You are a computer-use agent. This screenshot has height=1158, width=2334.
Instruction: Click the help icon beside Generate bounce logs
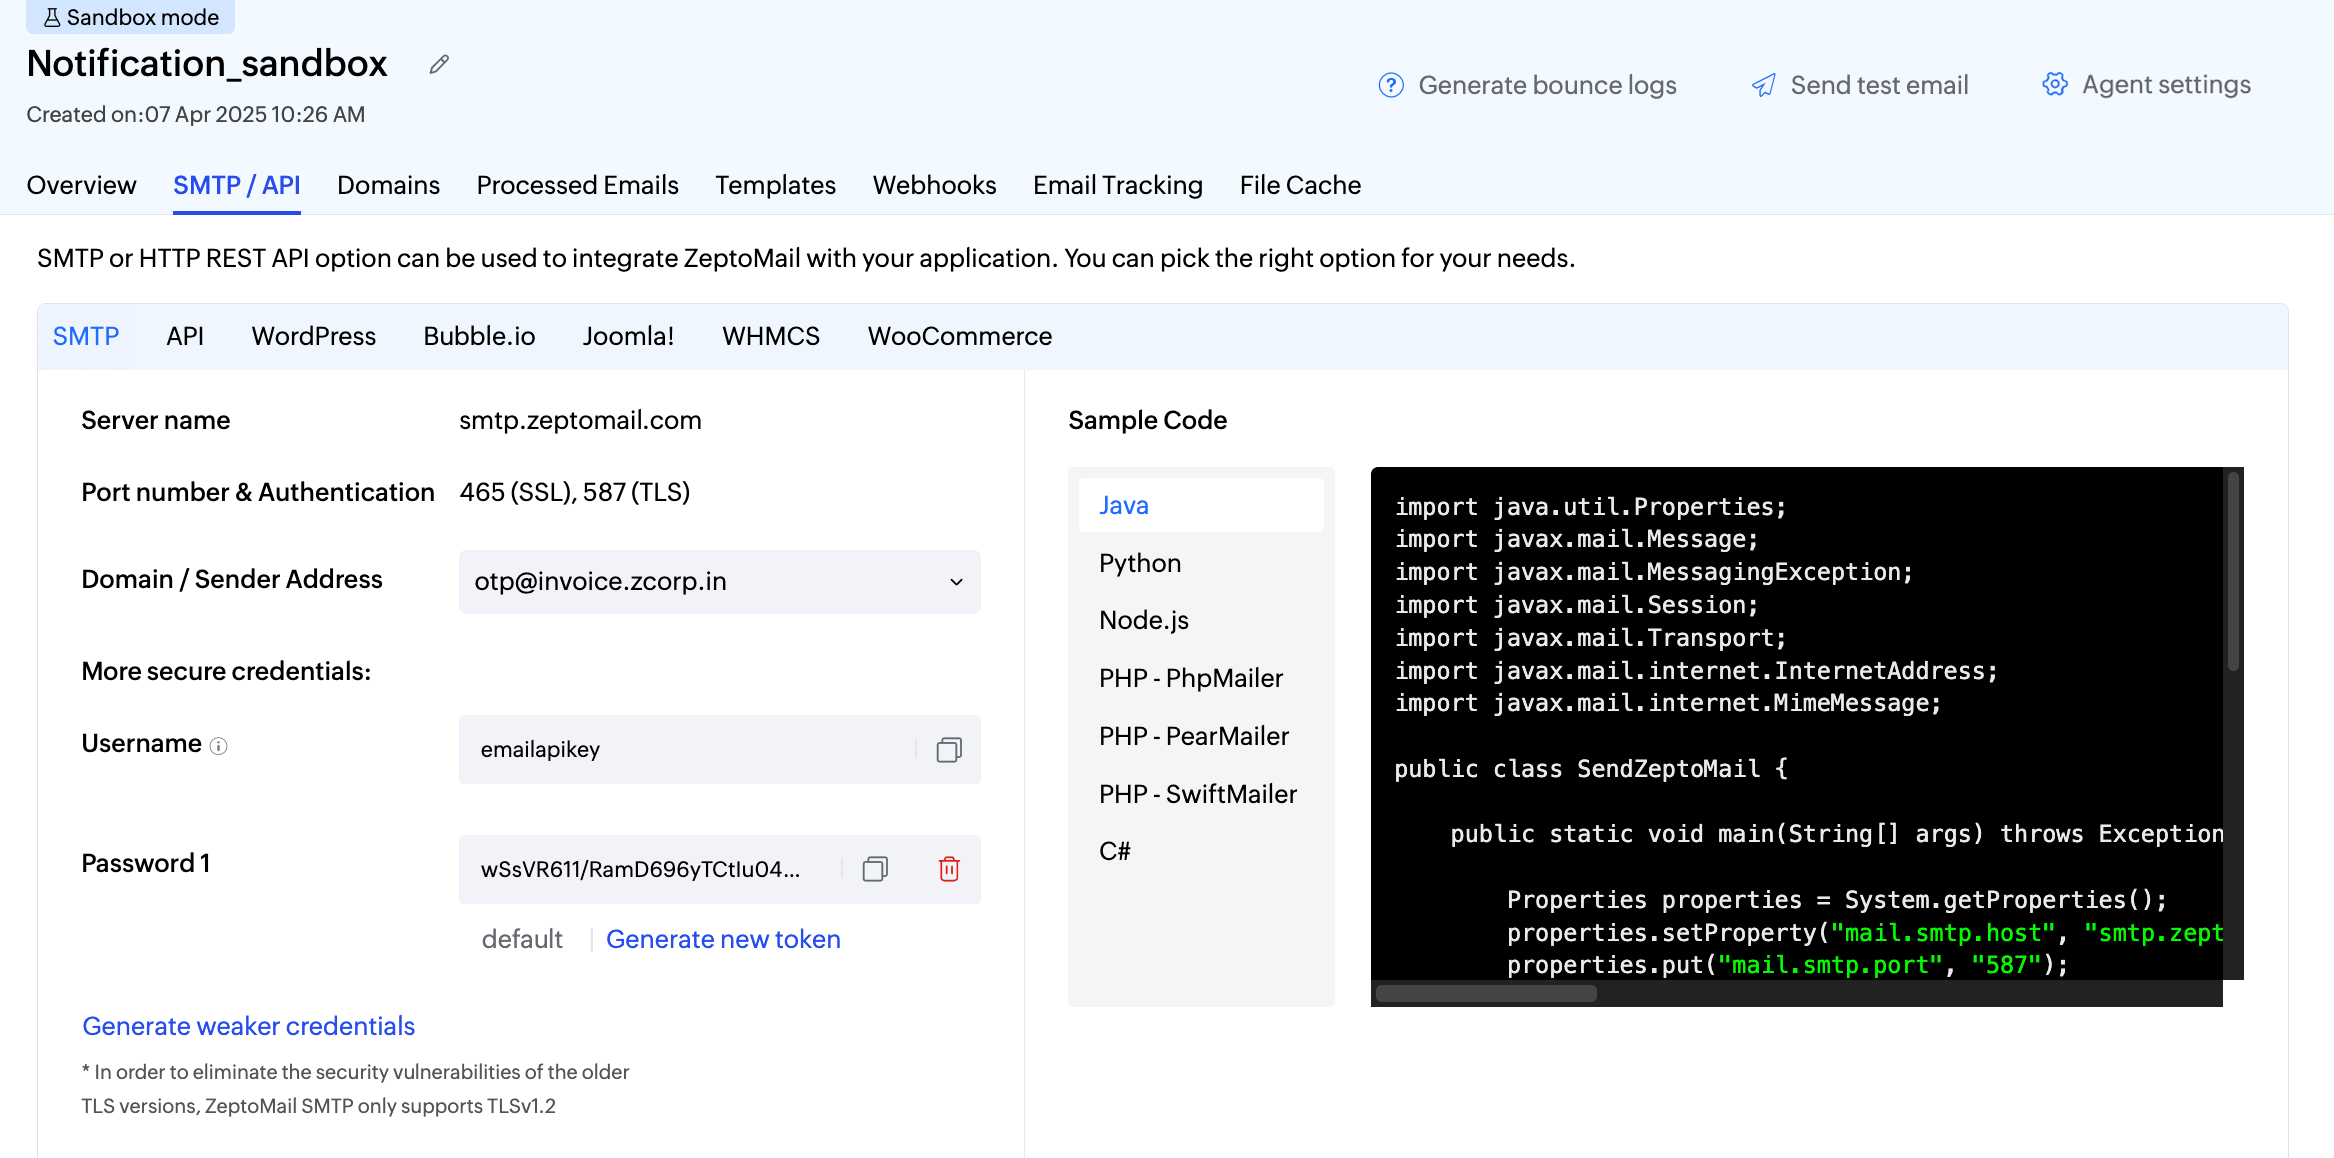(x=1391, y=86)
